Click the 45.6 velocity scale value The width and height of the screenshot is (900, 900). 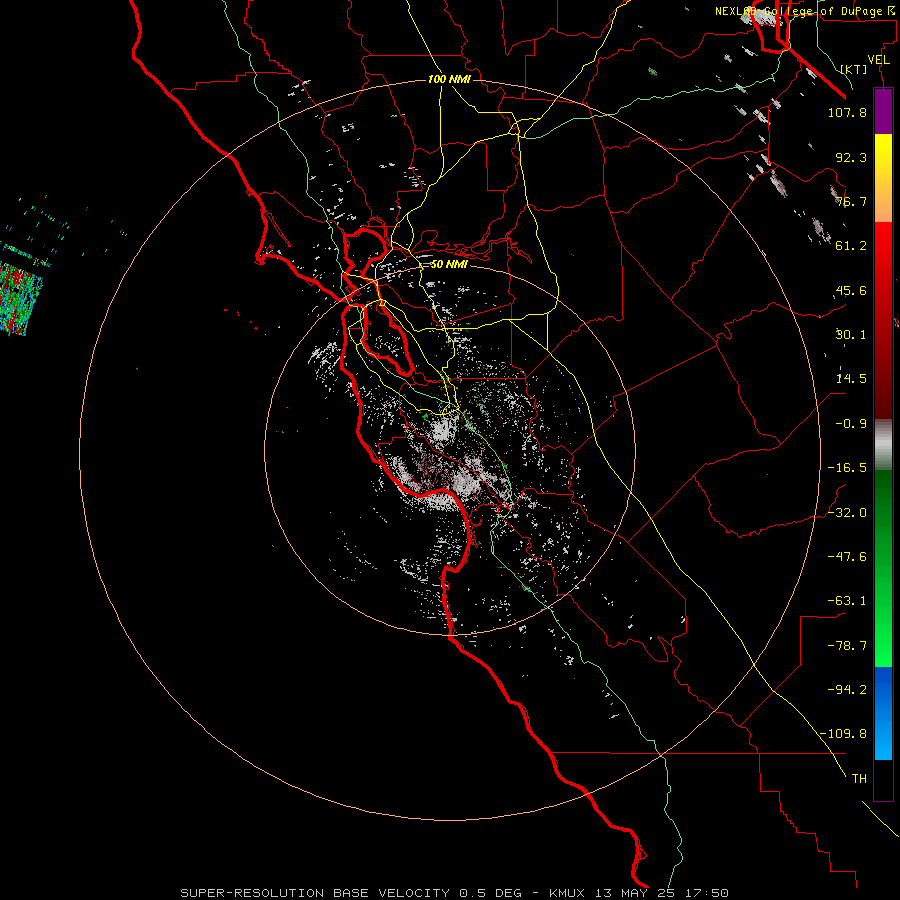[x=851, y=290]
